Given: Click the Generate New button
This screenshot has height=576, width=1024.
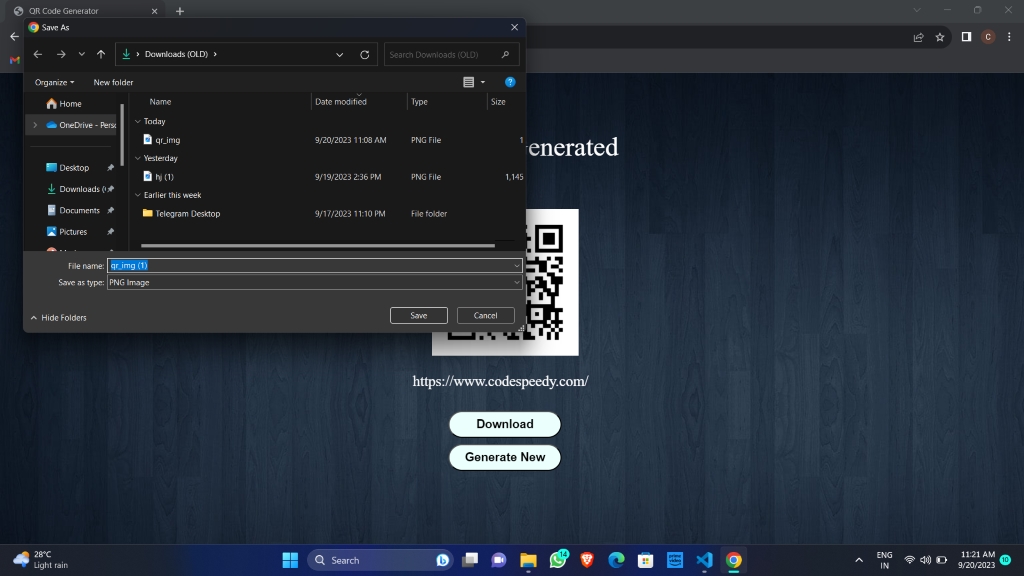Looking at the screenshot, I should pyautogui.click(x=505, y=457).
